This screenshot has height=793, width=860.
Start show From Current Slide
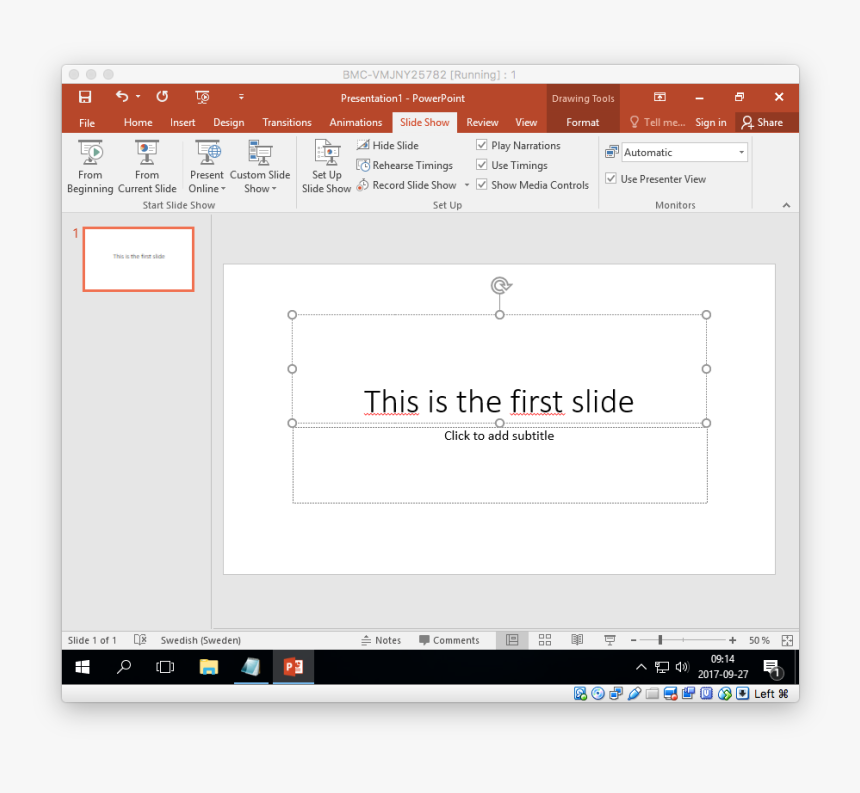coord(147,165)
